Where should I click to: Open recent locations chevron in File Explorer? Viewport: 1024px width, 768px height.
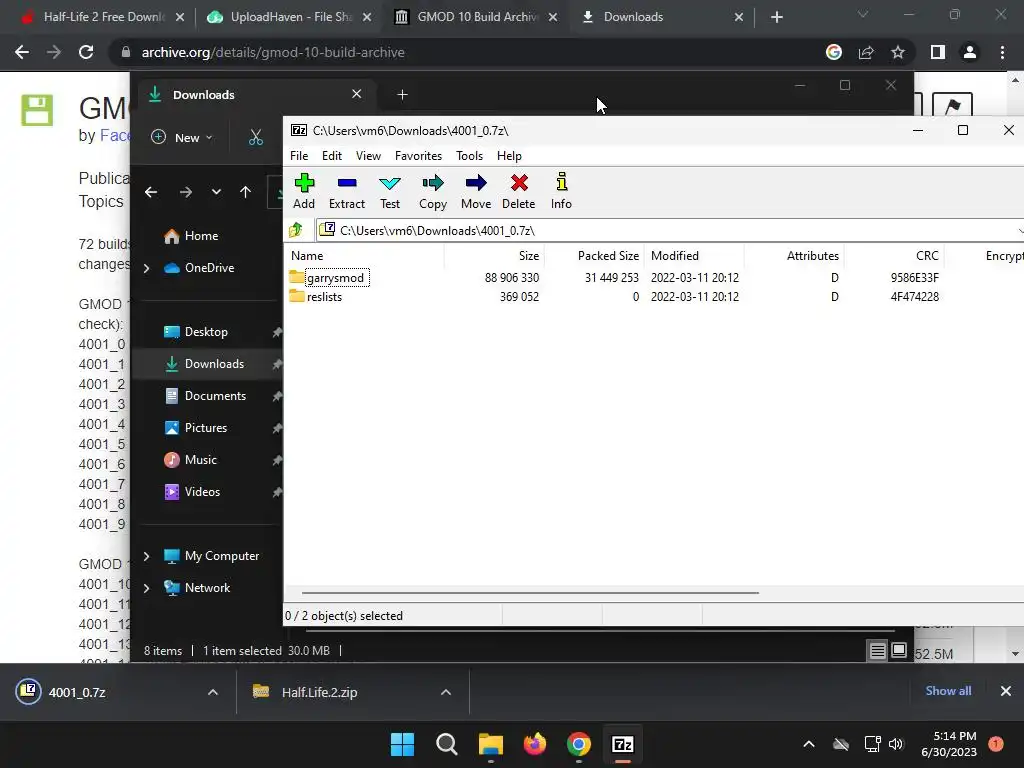point(216,192)
